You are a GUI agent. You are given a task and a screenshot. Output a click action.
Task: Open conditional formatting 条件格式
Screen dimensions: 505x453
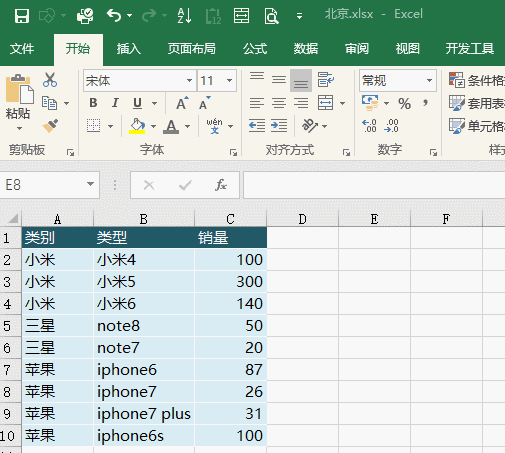(x=476, y=80)
